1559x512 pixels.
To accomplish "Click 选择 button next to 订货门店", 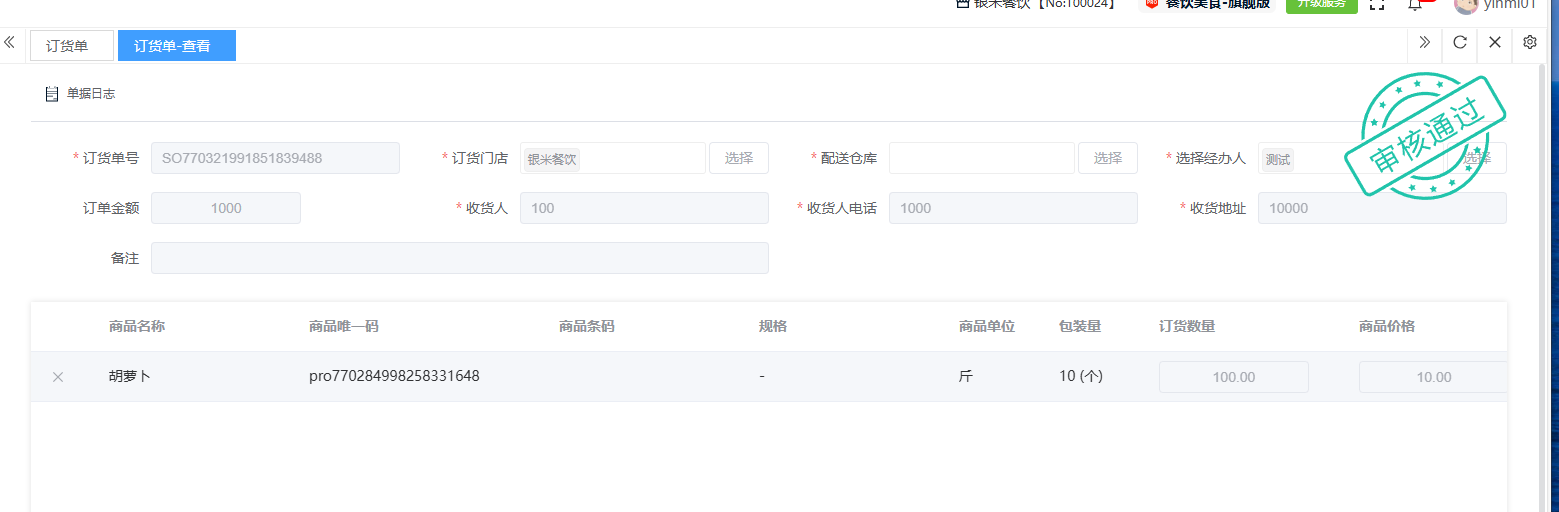I will 738,158.
